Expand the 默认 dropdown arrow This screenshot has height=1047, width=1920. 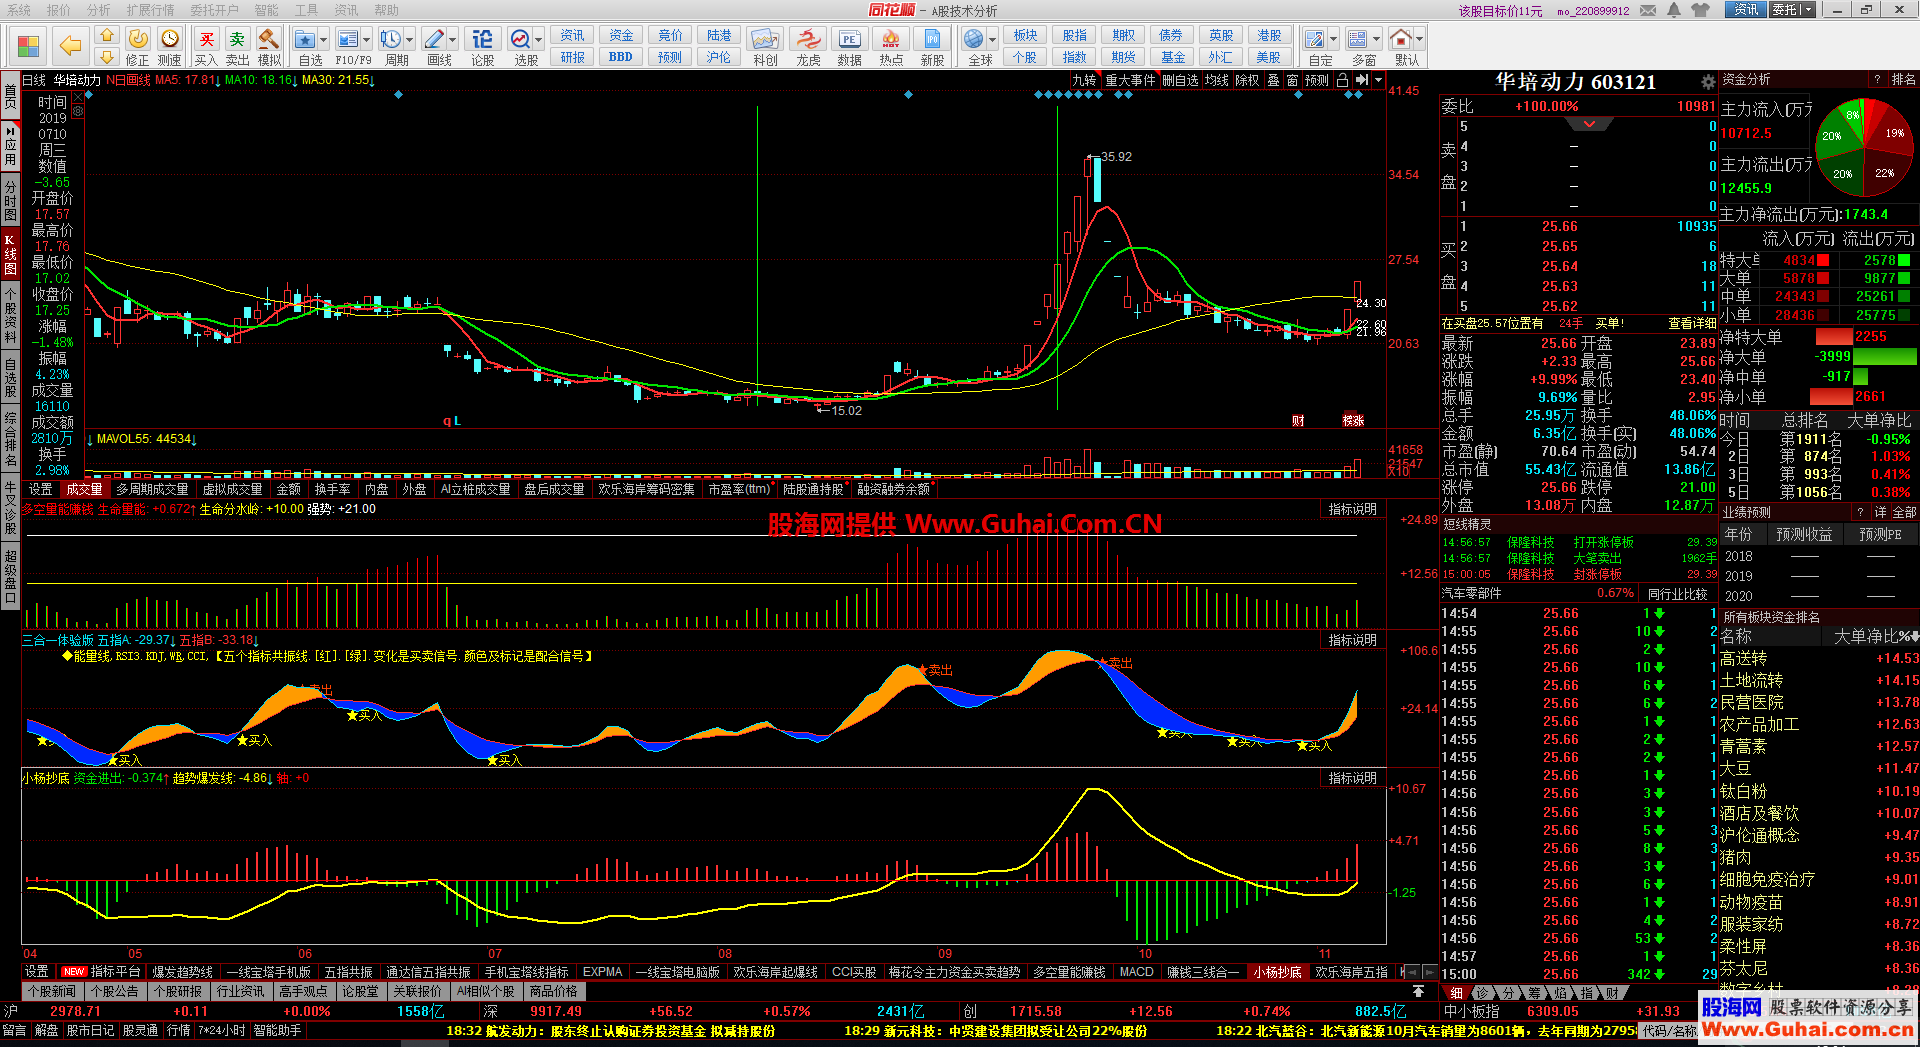point(1419,40)
